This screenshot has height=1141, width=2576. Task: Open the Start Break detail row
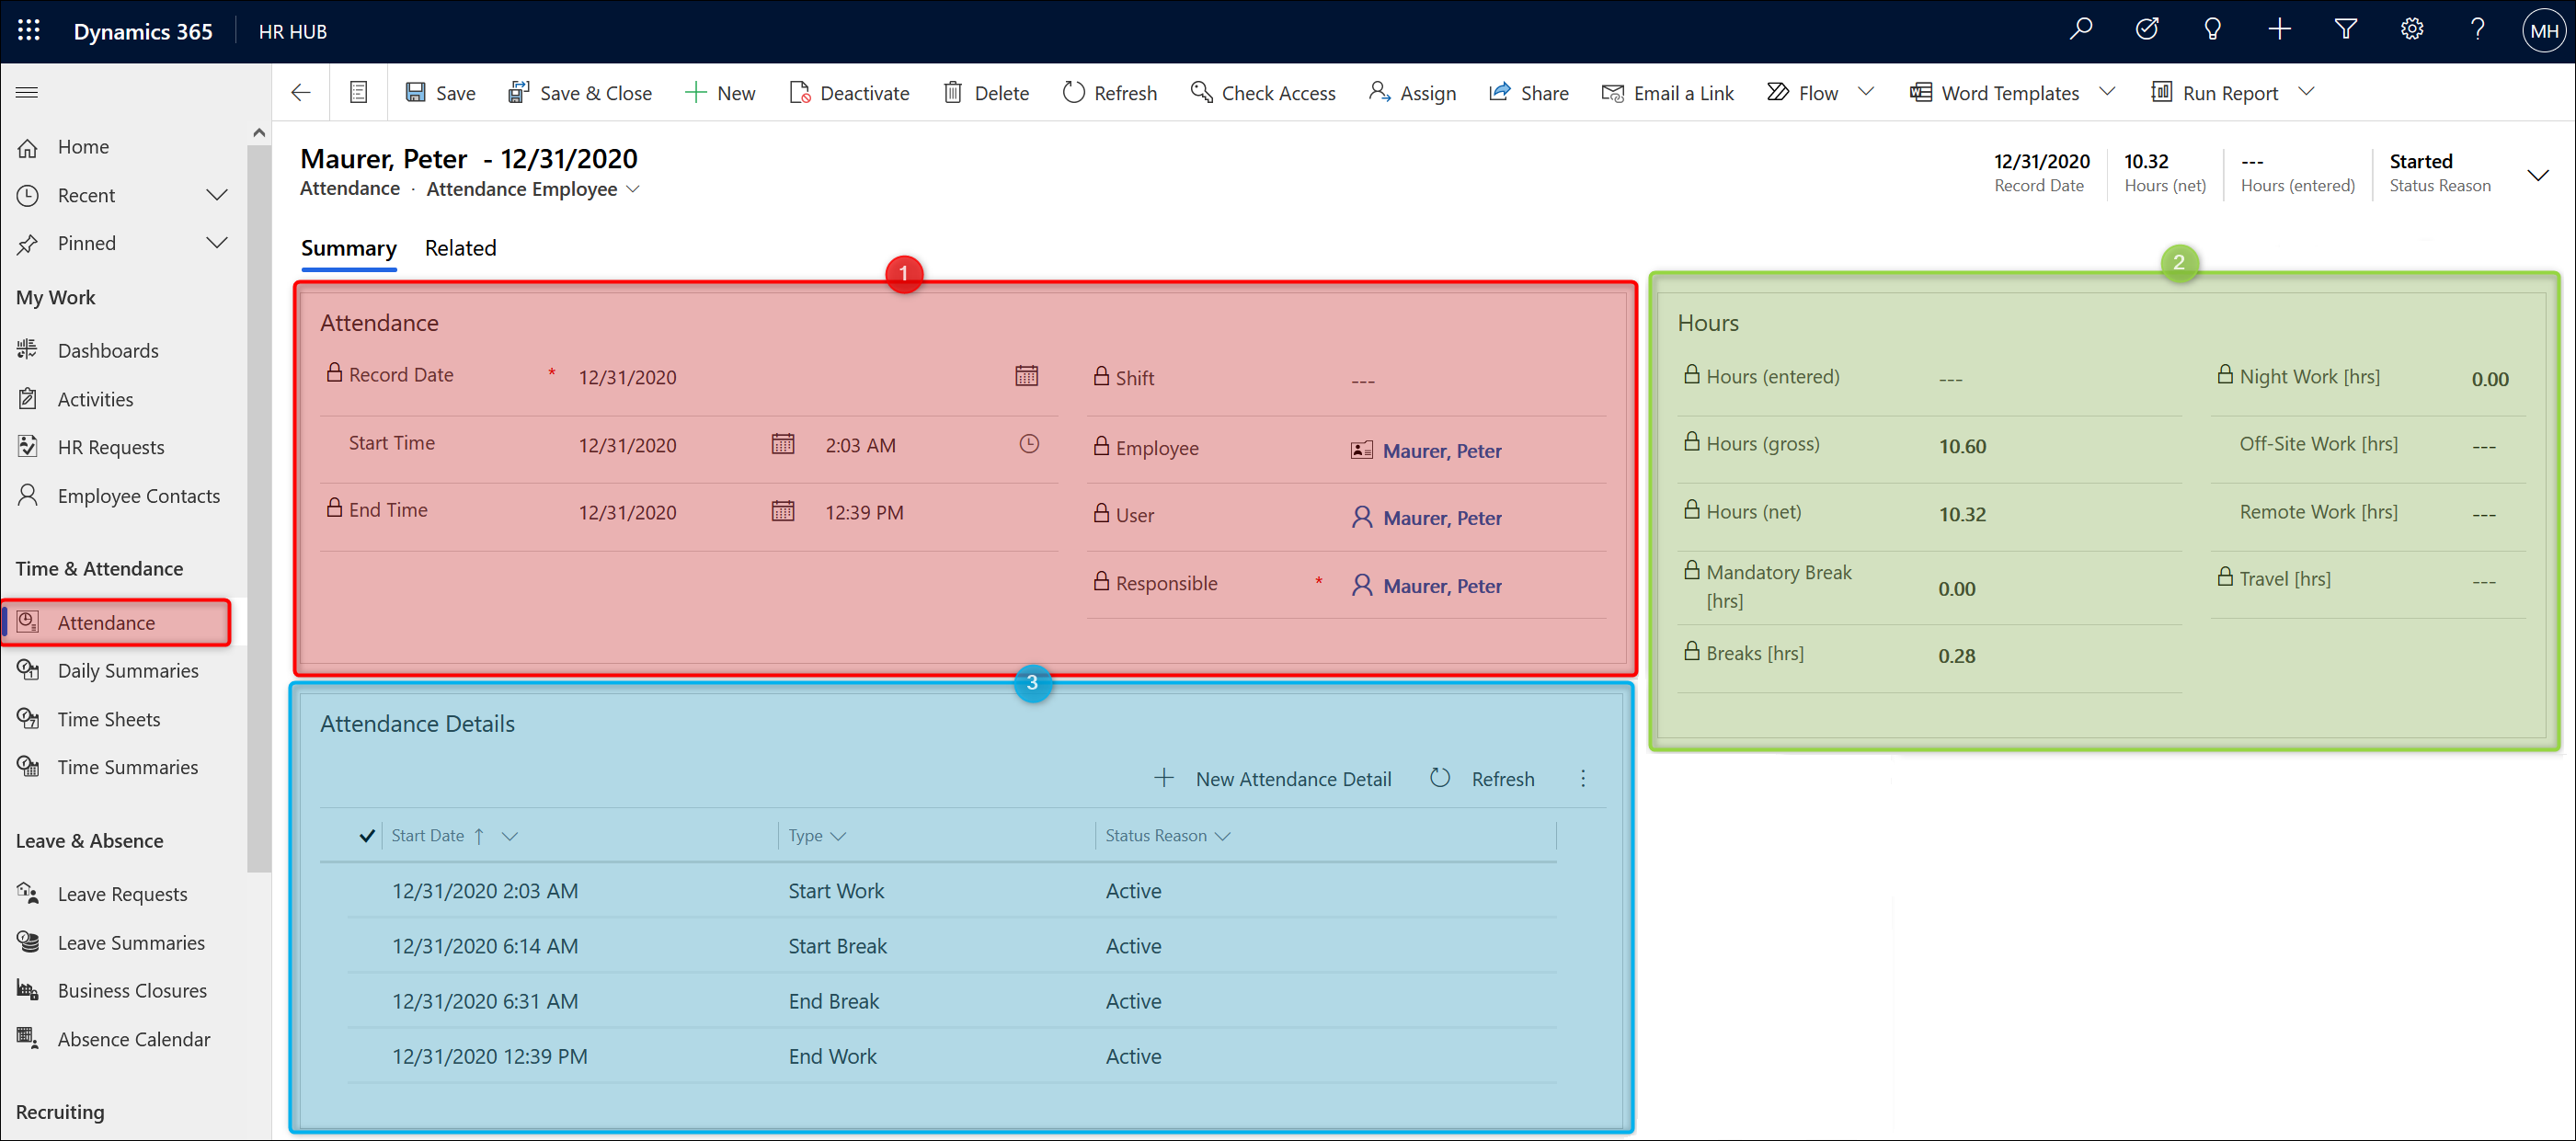point(836,946)
